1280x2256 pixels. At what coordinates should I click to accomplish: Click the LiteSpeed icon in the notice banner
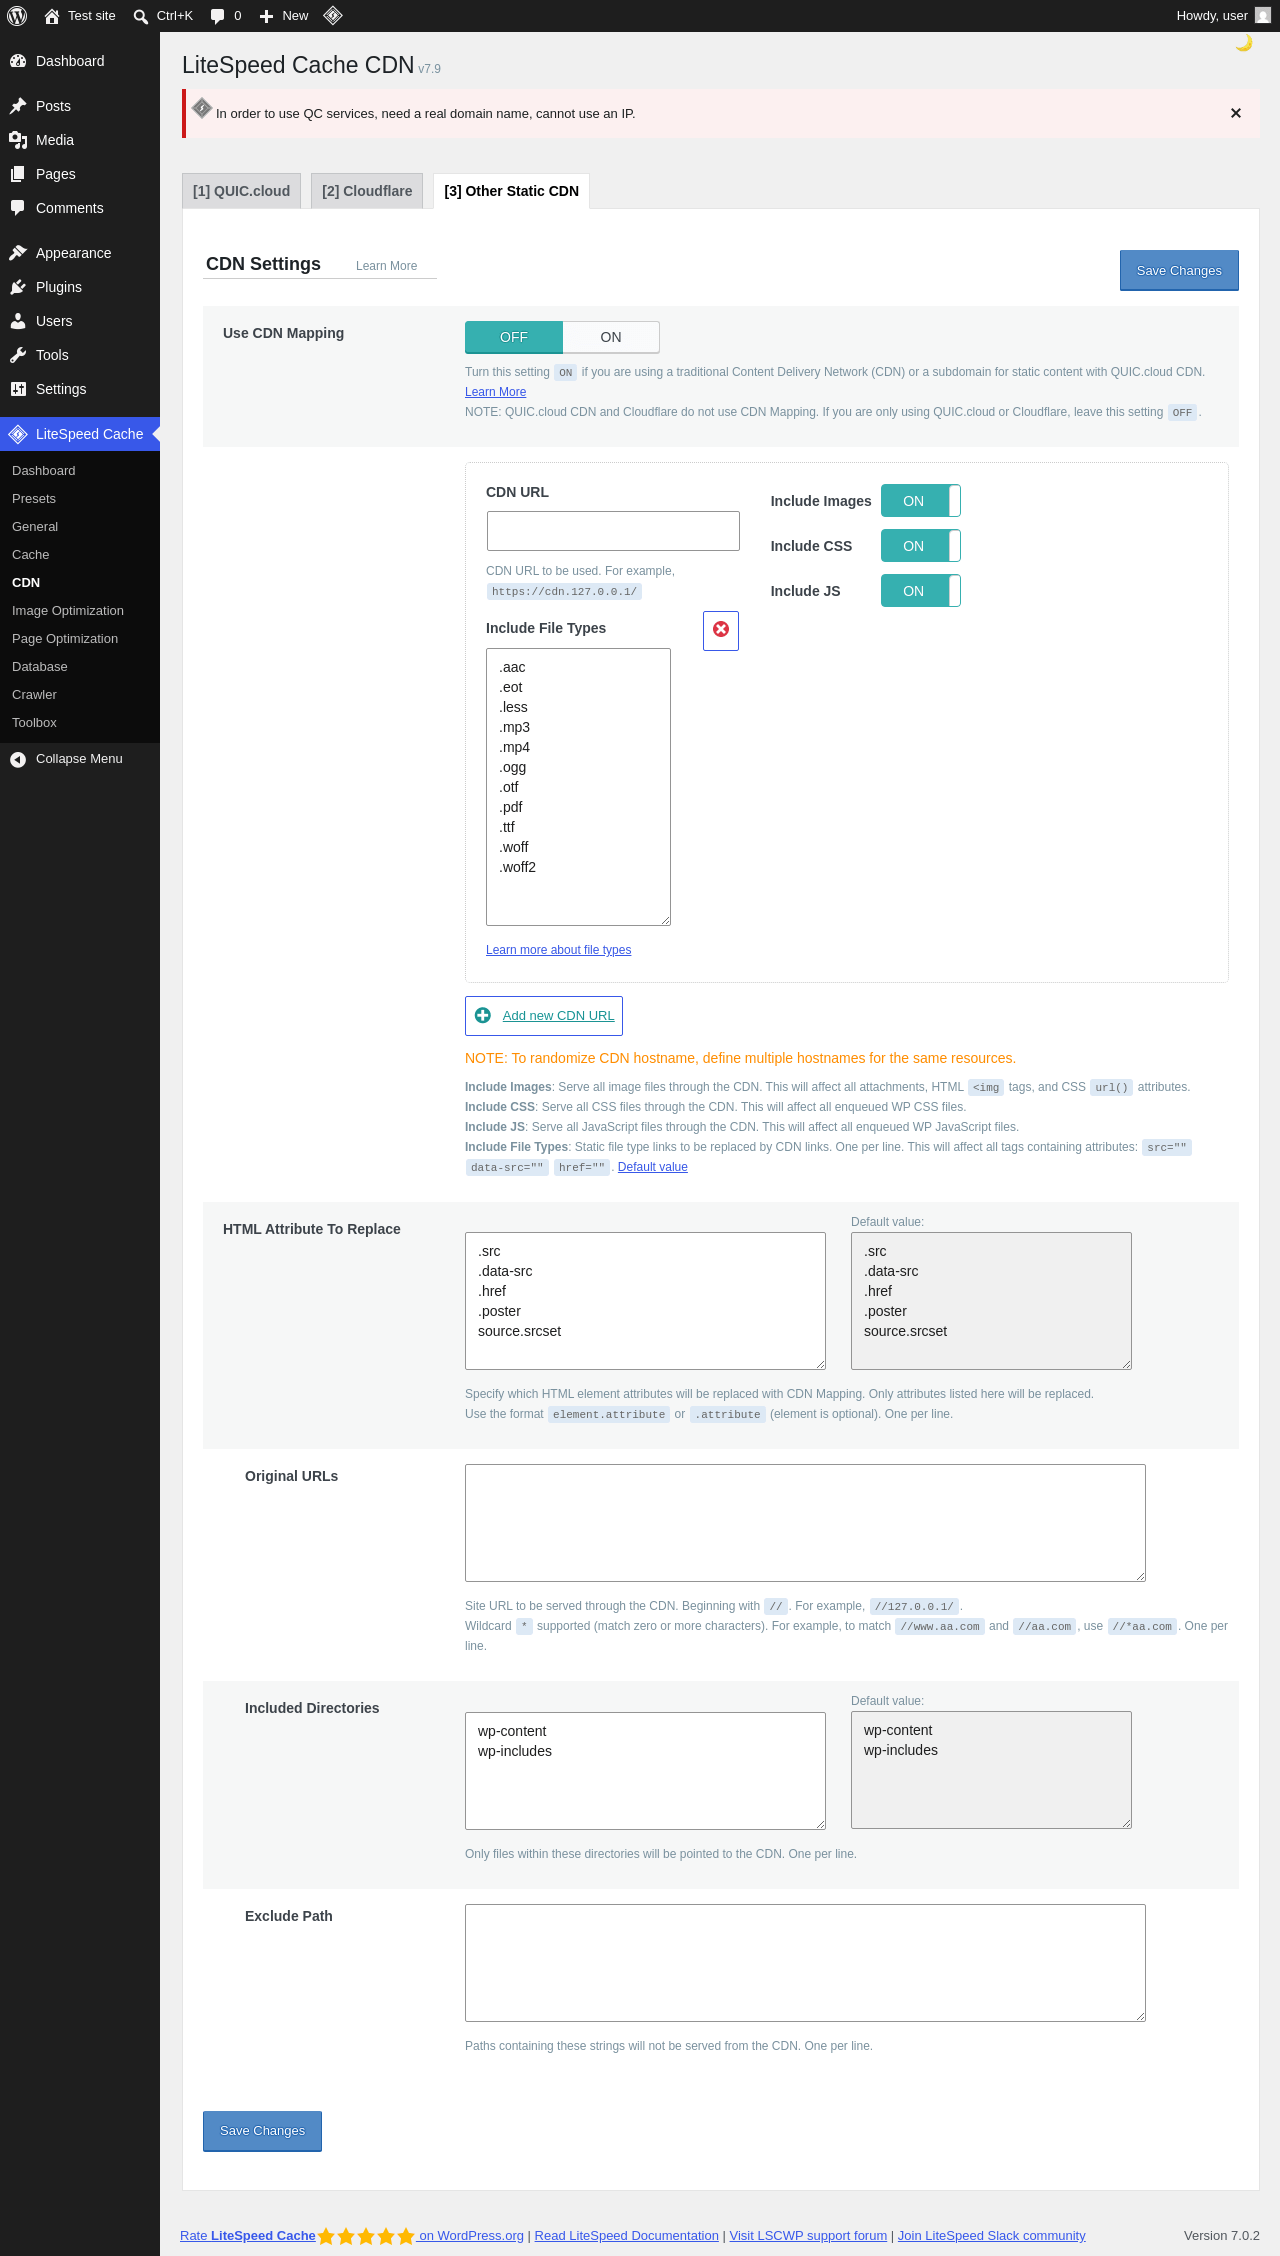click(202, 107)
